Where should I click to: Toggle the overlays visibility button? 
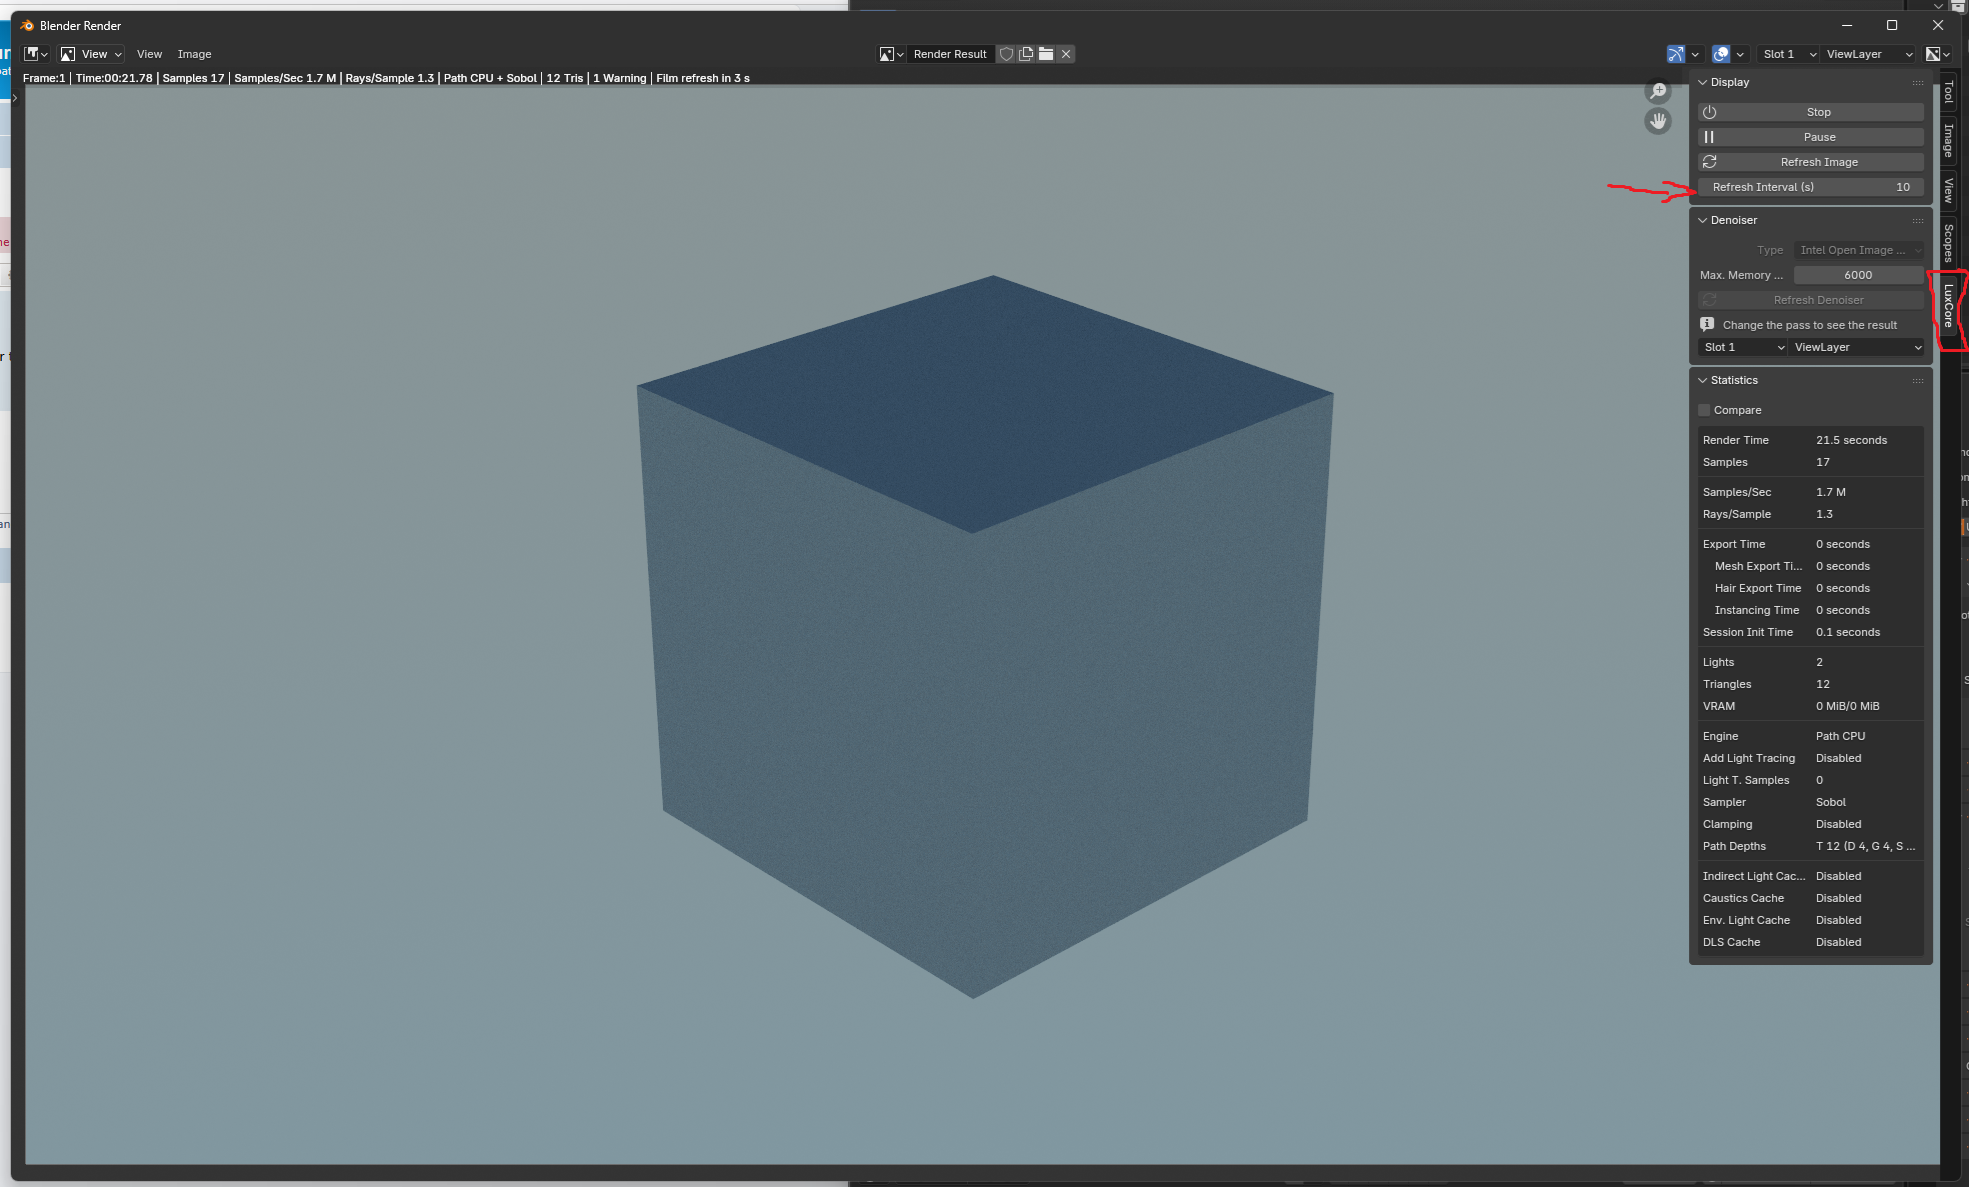1721,54
